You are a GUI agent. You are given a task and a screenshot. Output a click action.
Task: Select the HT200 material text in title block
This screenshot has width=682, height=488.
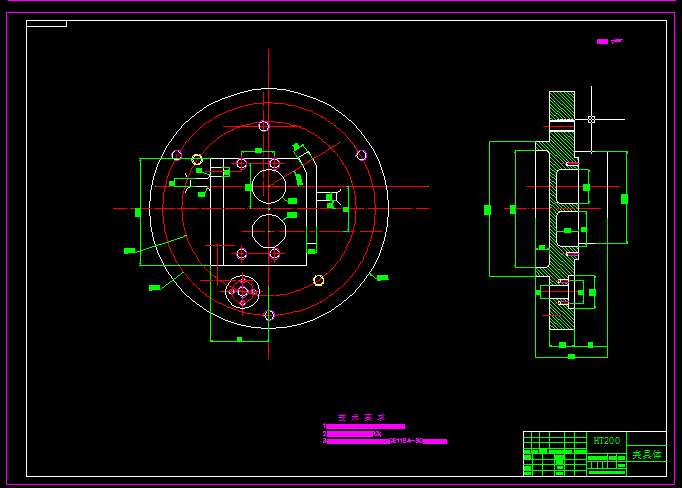(606, 441)
